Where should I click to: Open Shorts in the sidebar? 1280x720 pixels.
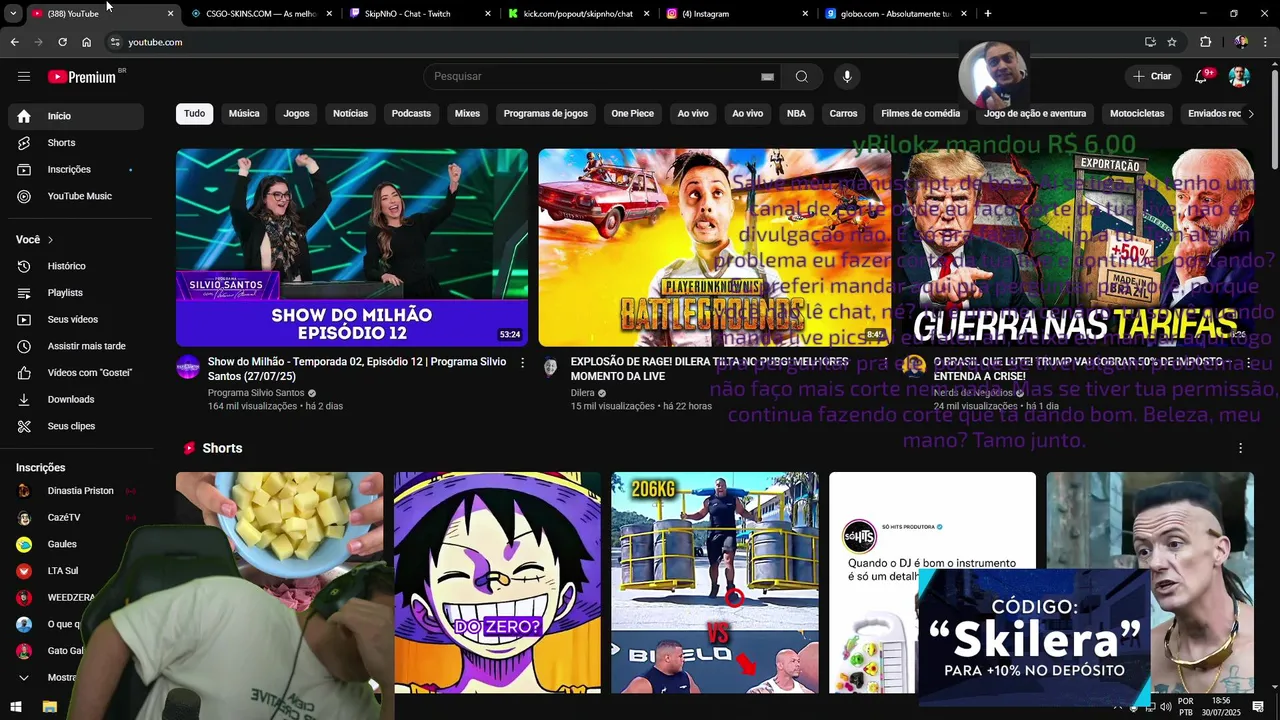pyautogui.click(x=76, y=143)
